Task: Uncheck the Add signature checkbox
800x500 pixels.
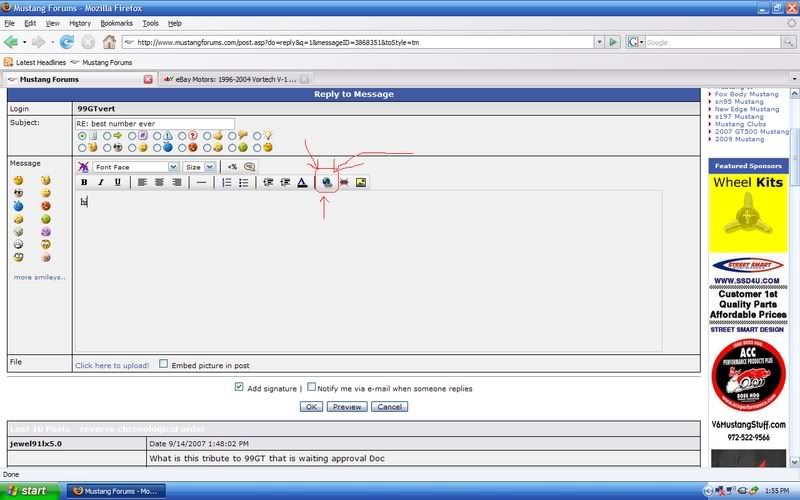Action: coord(239,387)
